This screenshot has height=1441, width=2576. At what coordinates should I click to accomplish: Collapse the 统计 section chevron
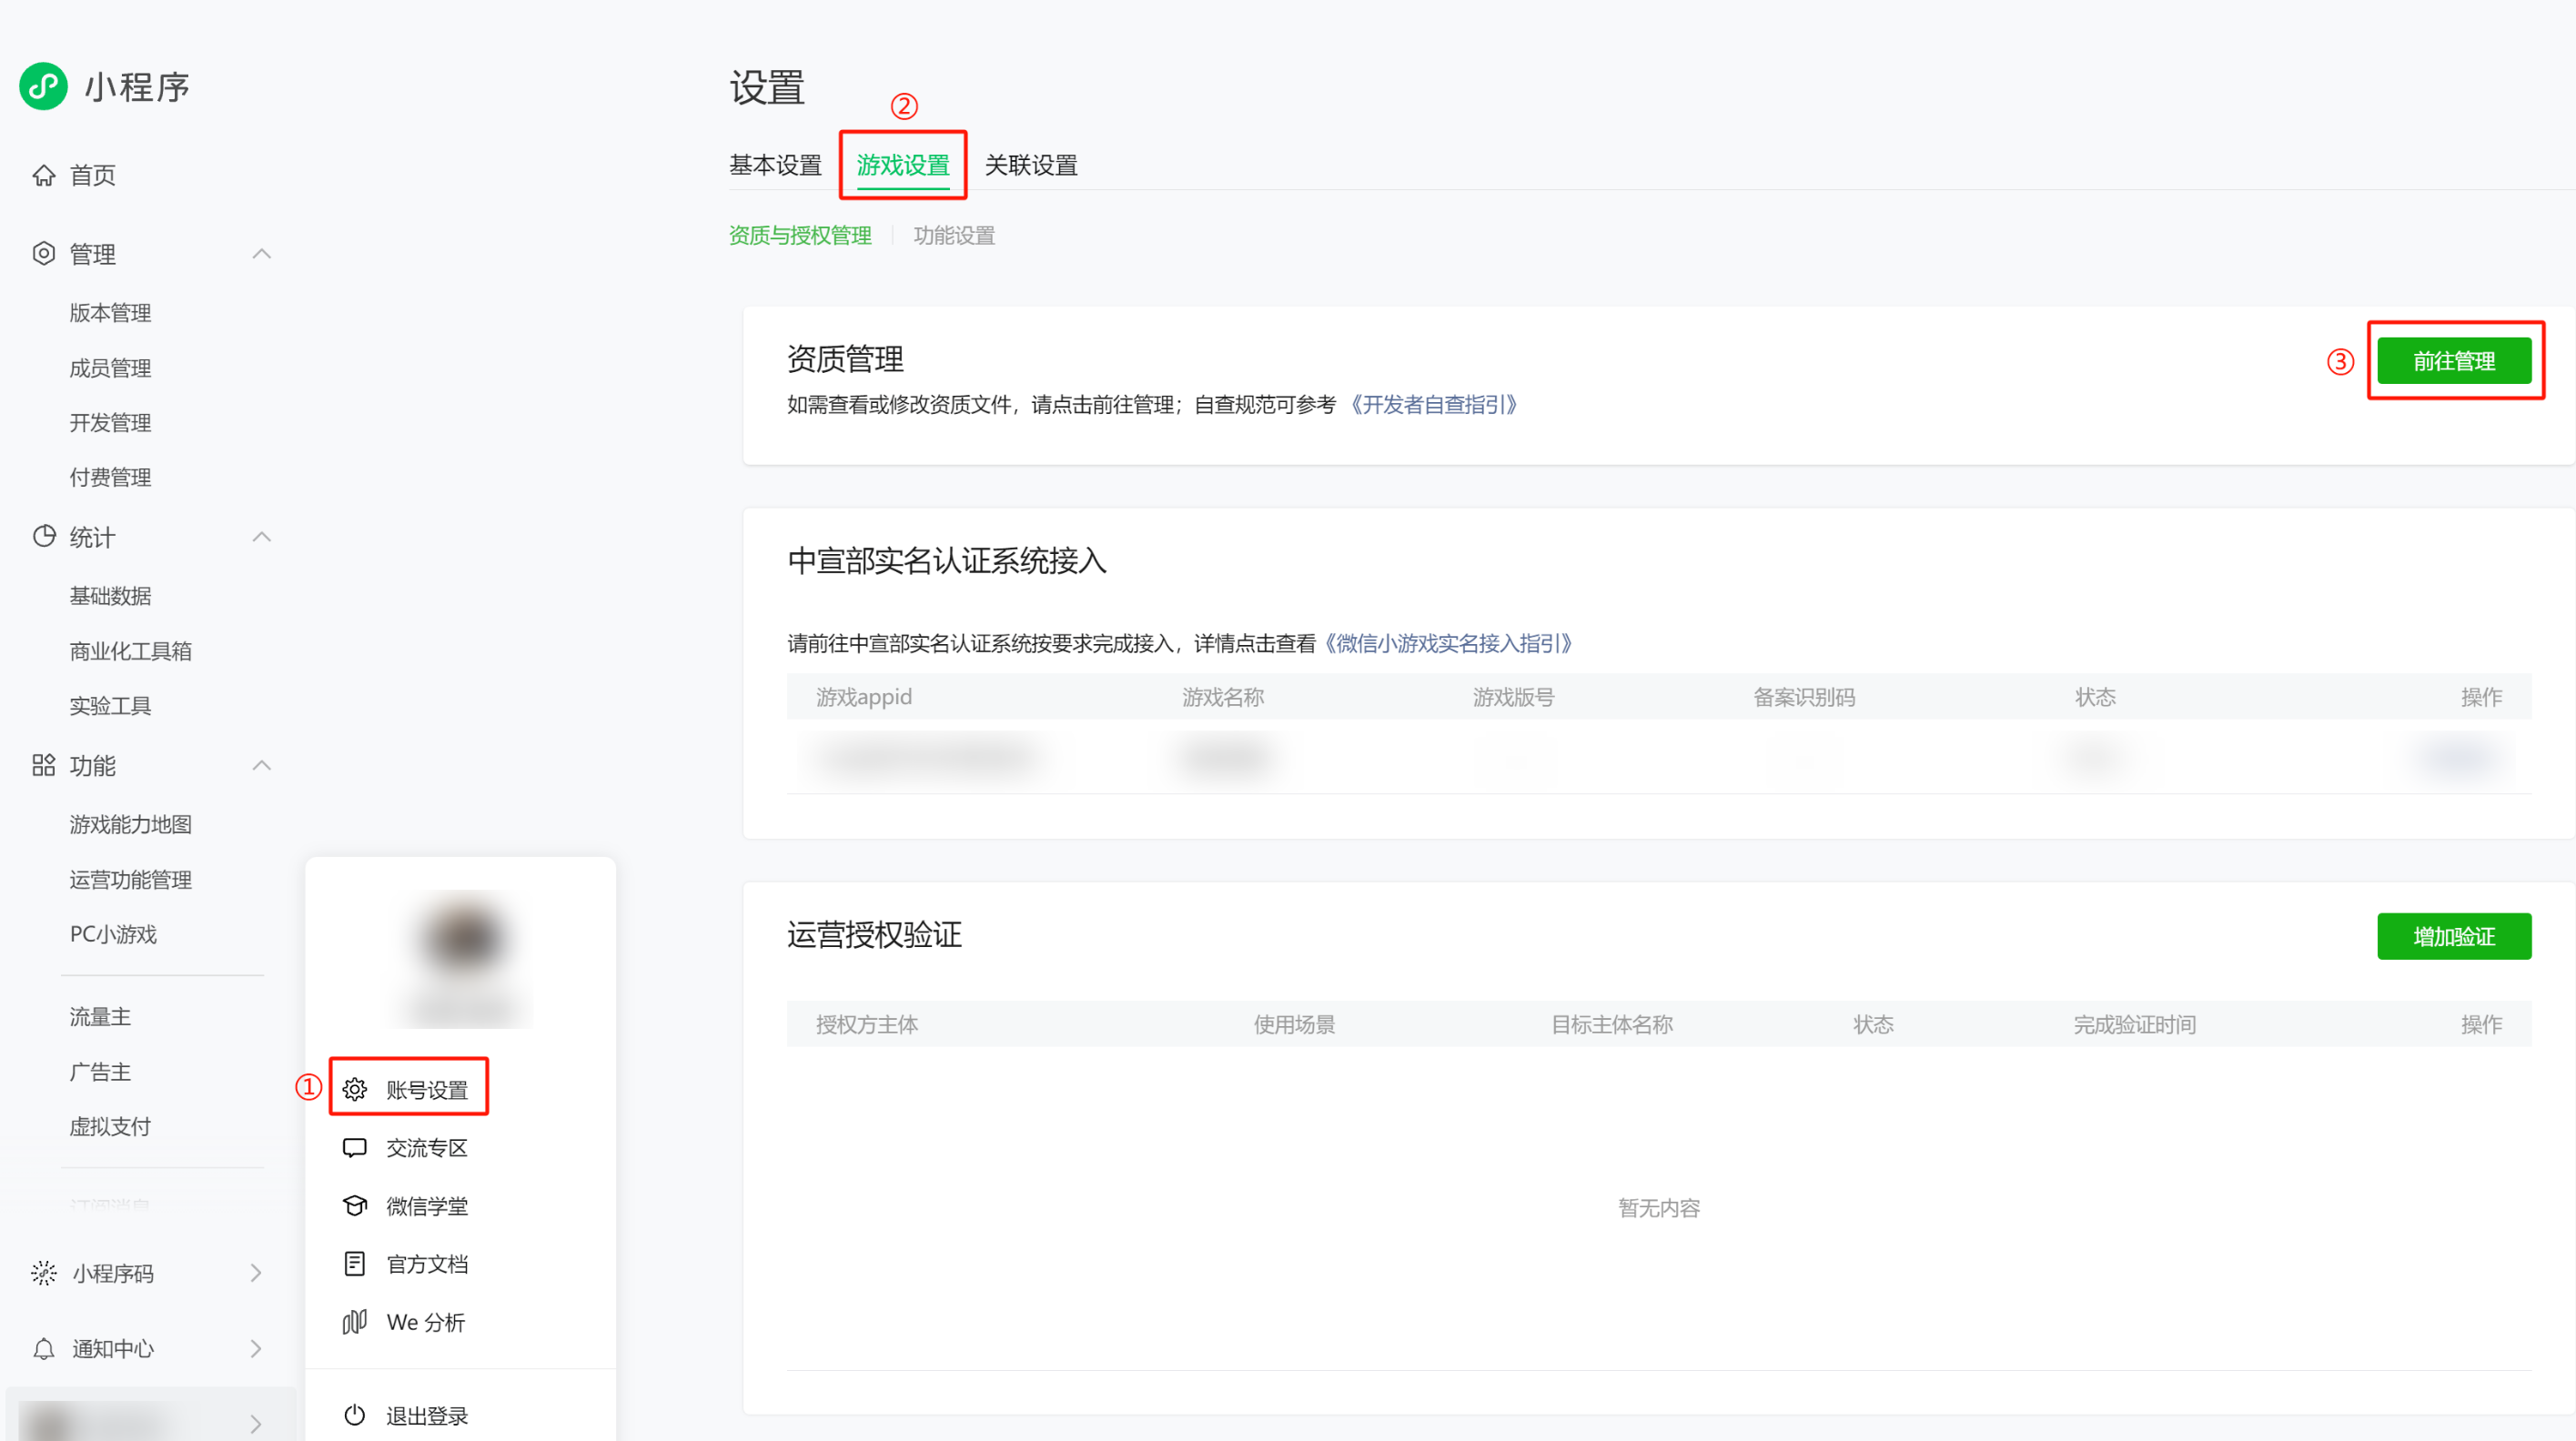pyautogui.click(x=261, y=536)
